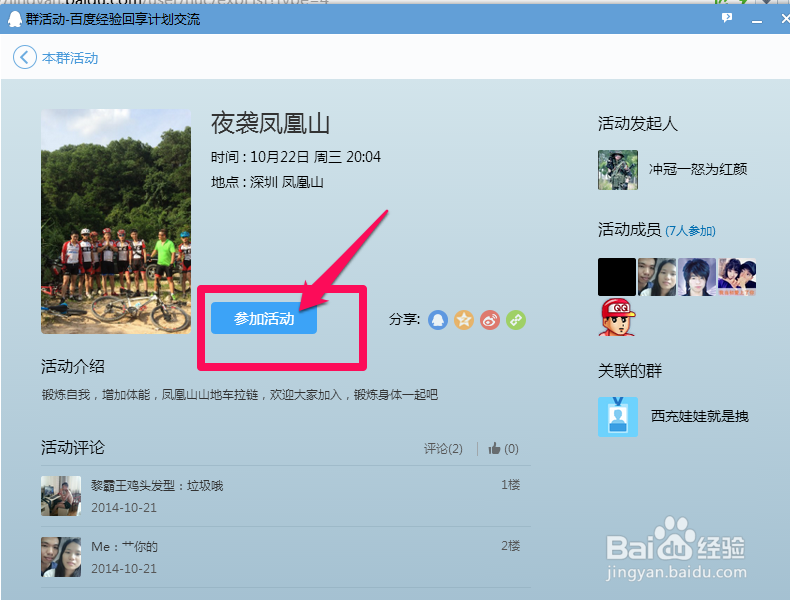Click avatar of commenter Me

click(x=61, y=557)
